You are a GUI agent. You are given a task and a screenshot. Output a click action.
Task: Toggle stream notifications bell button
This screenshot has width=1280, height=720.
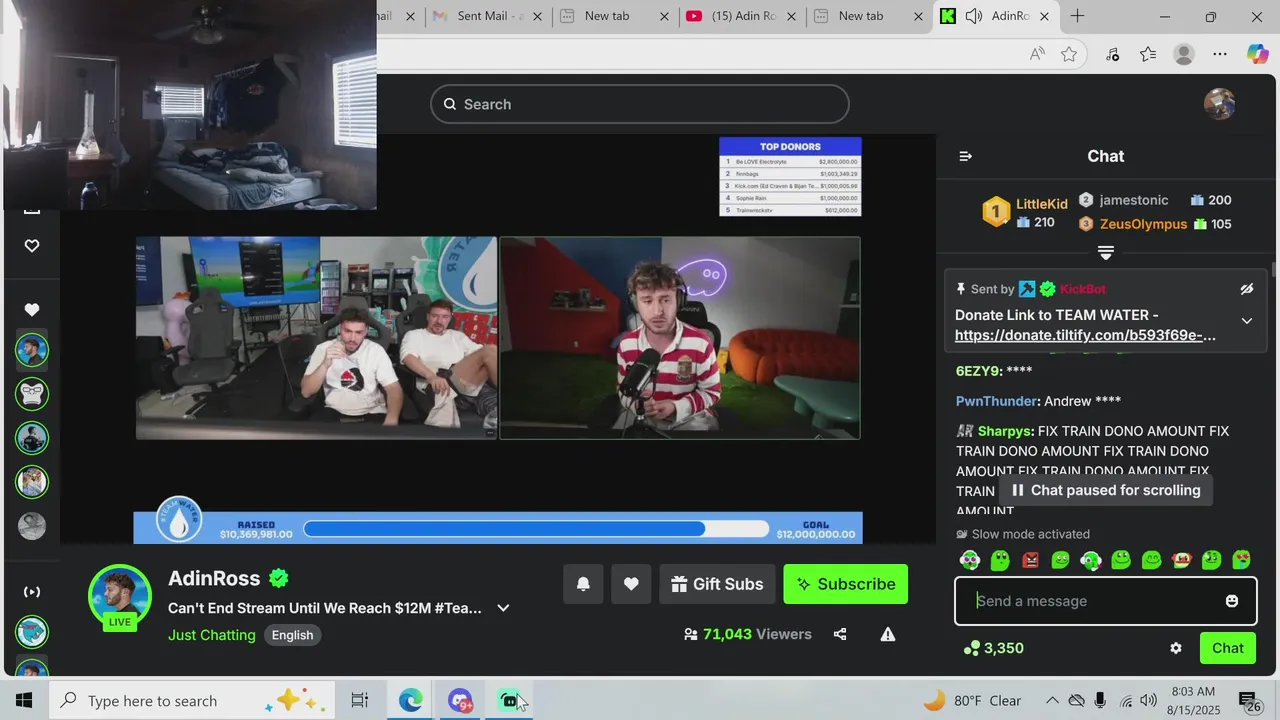[x=583, y=584]
